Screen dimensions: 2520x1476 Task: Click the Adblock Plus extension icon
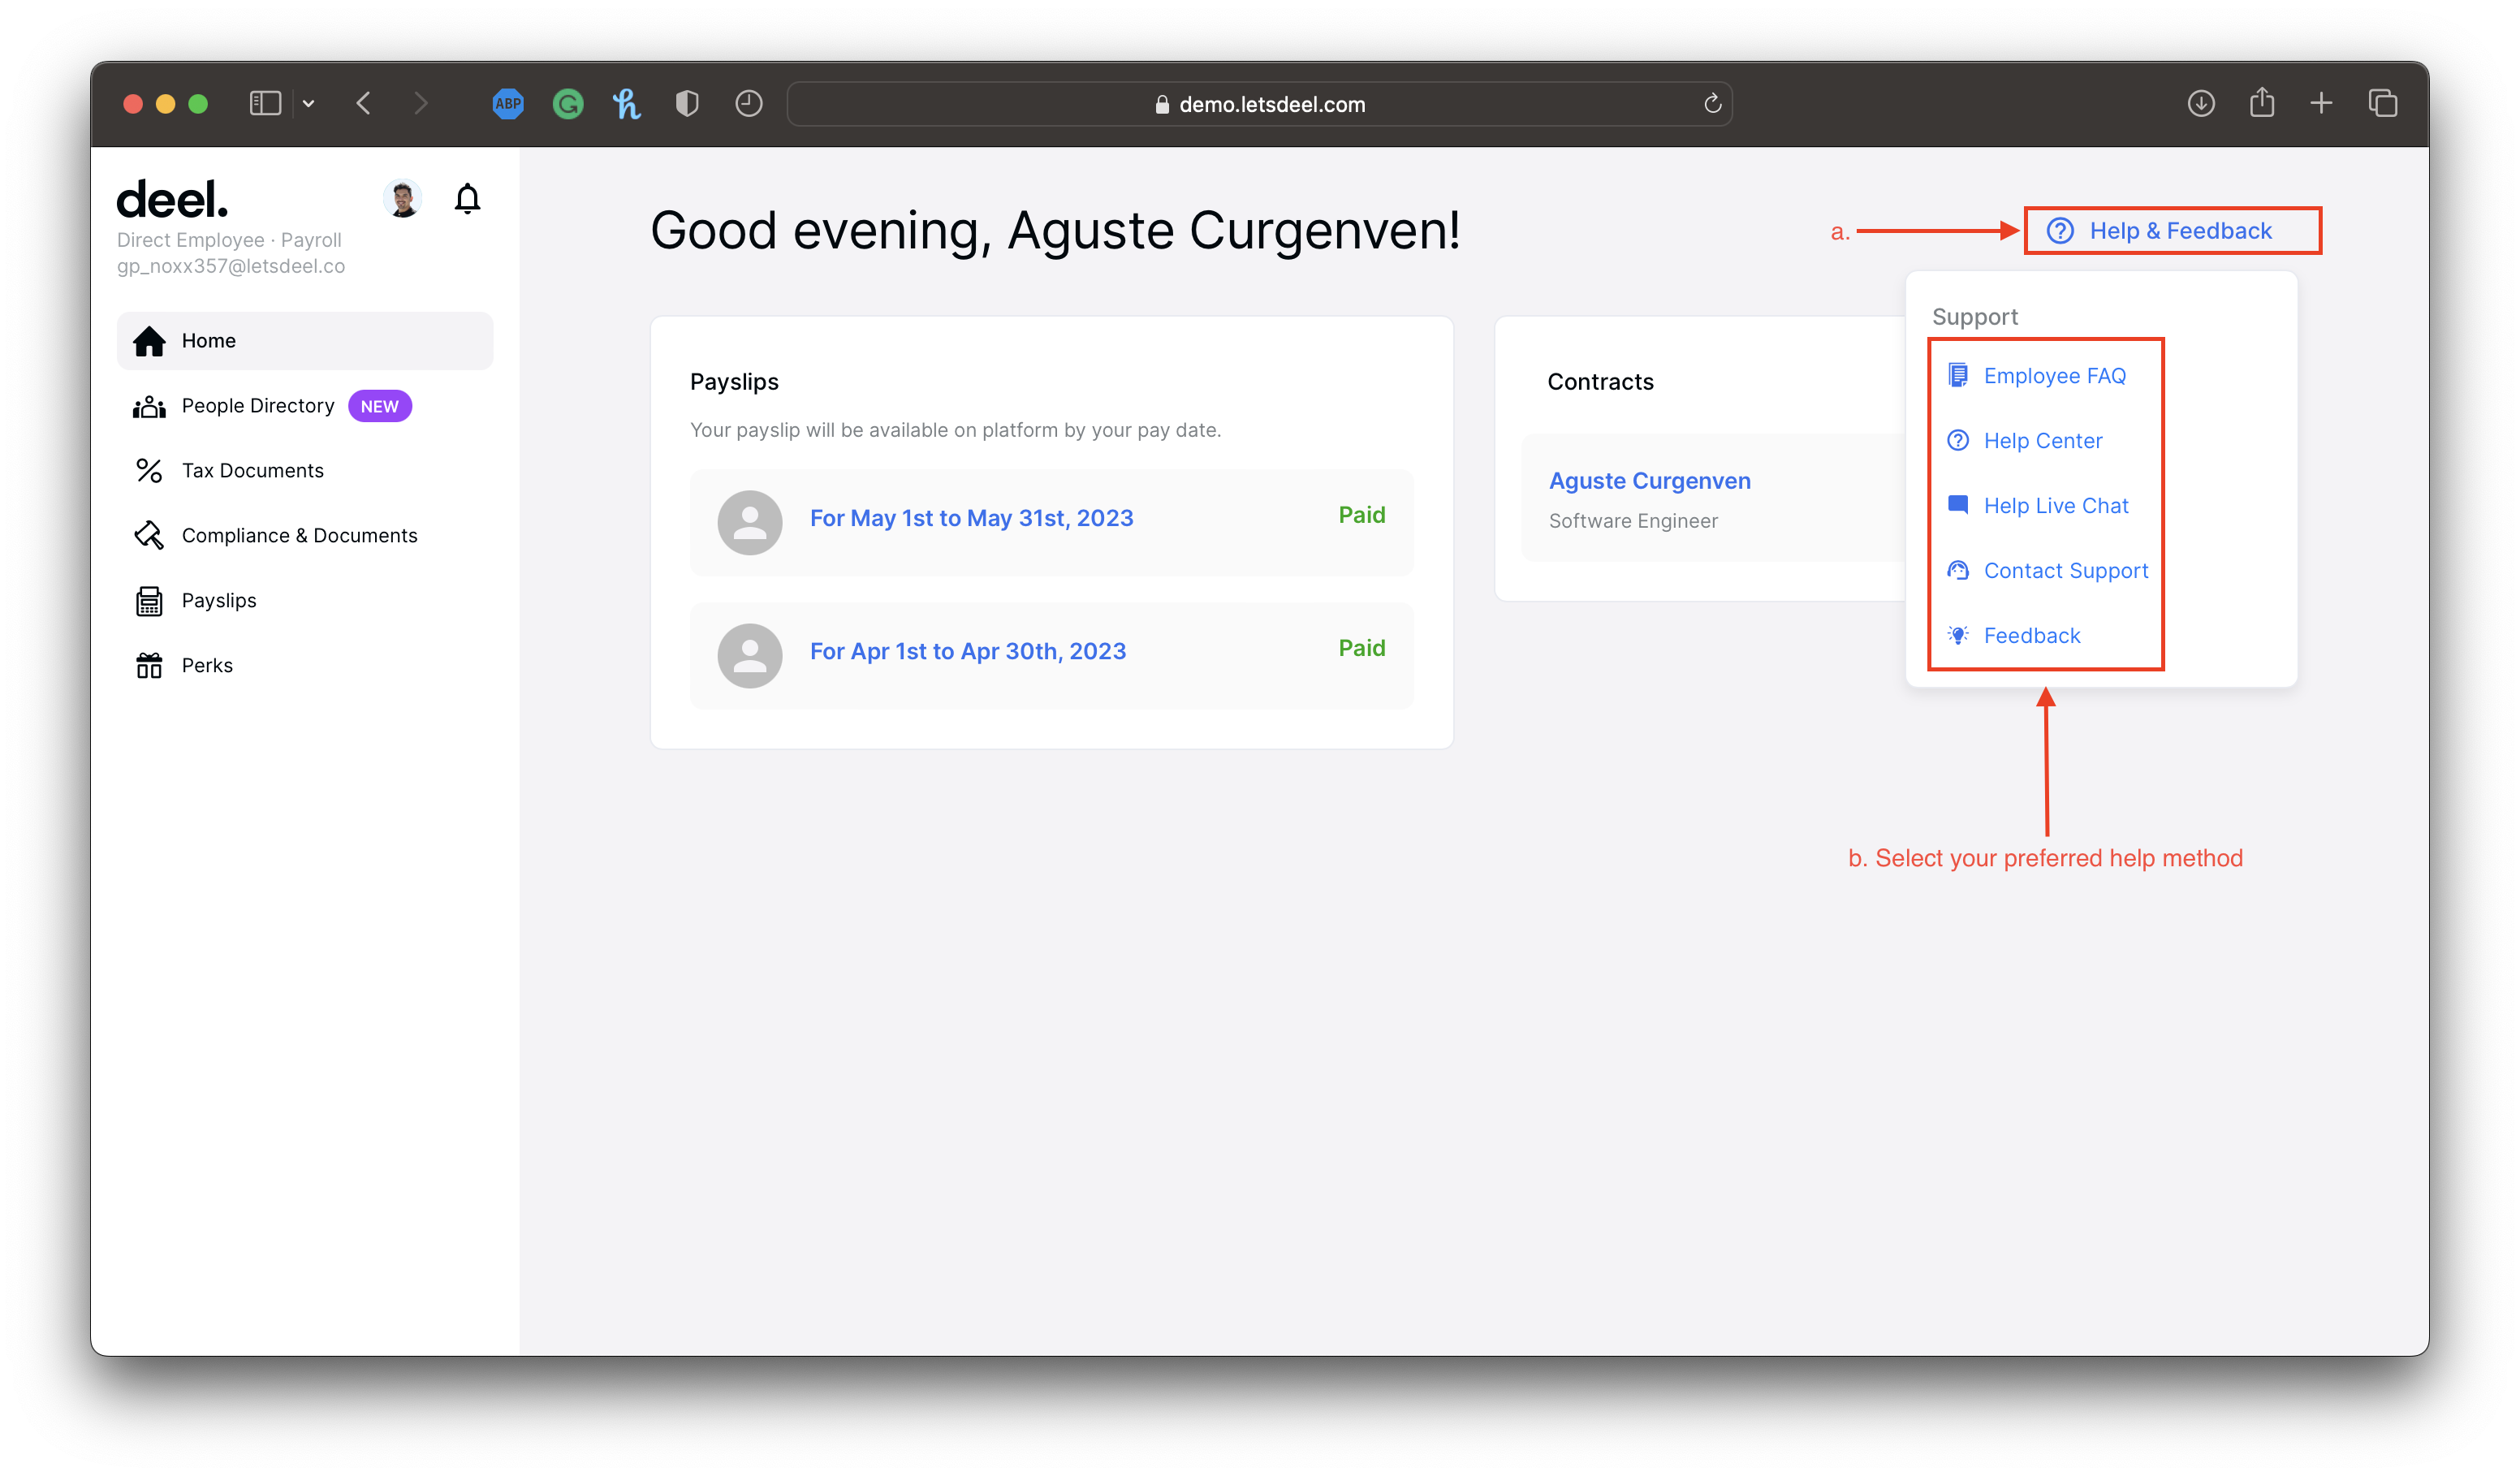click(508, 103)
